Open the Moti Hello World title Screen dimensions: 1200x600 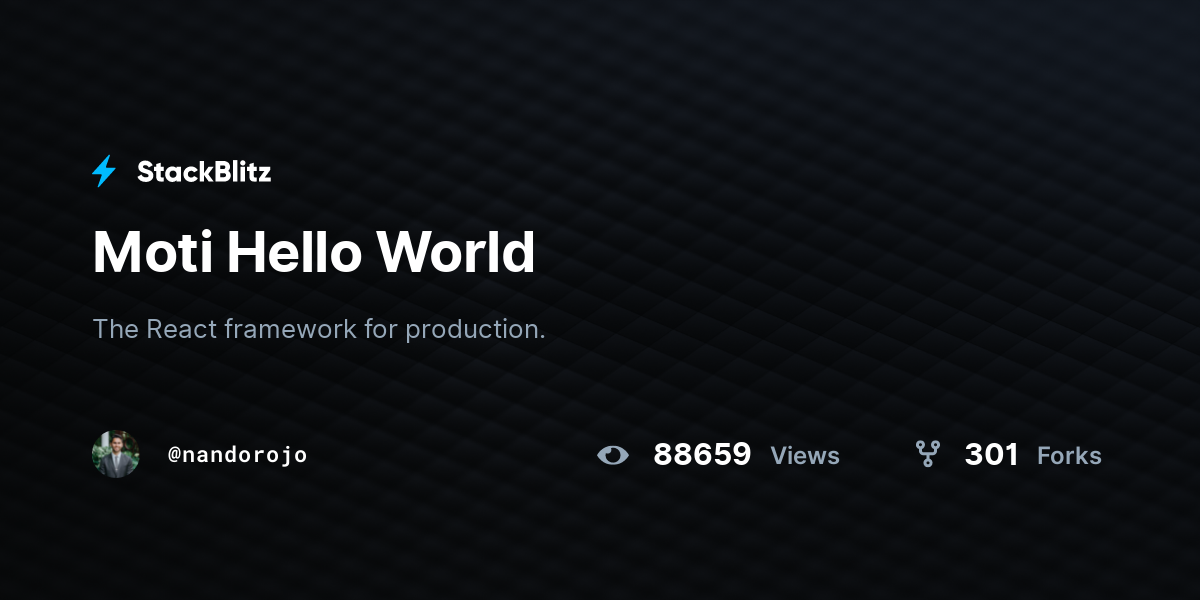[x=314, y=252]
